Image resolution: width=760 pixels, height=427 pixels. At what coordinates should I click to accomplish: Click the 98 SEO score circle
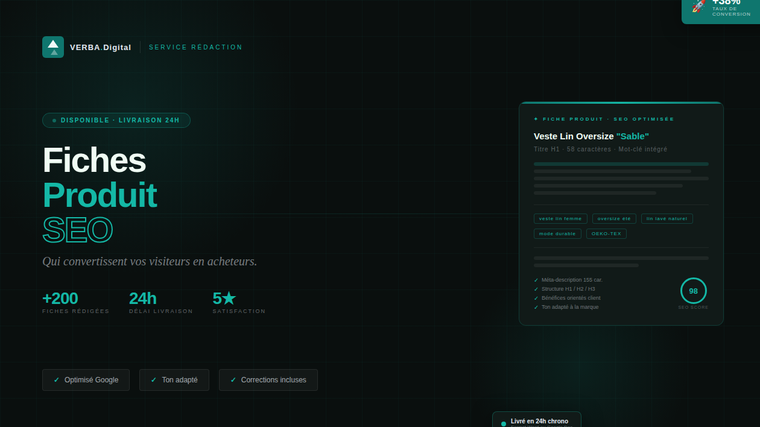point(693,291)
